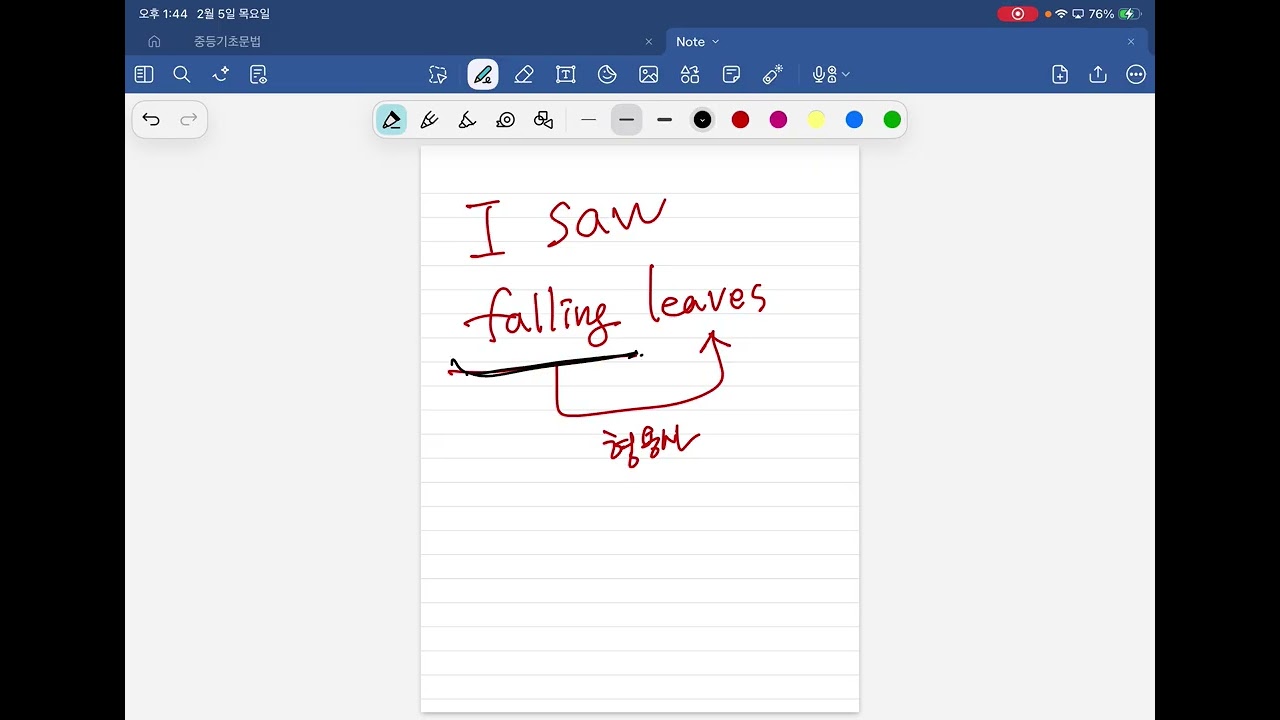This screenshot has height=720, width=1280.
Task: Select the sticker tool
Action: pos(607,74)
